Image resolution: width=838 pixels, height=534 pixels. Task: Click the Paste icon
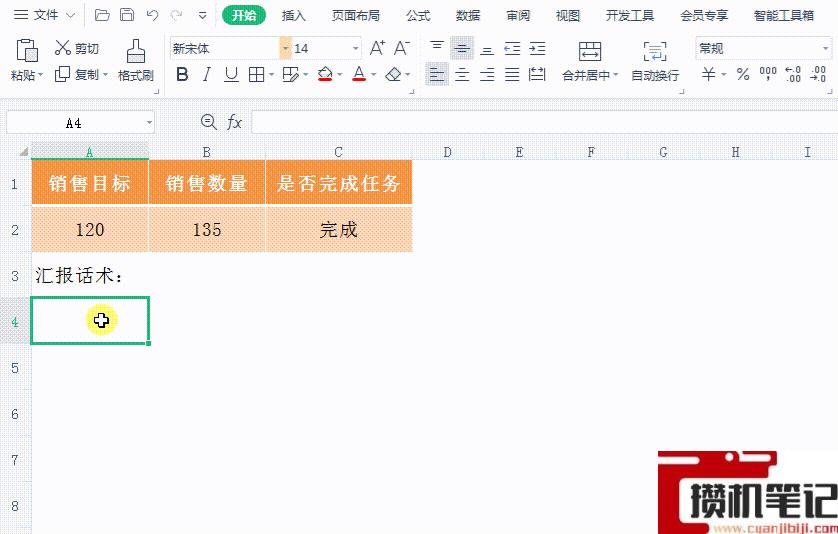click(27, 50)
